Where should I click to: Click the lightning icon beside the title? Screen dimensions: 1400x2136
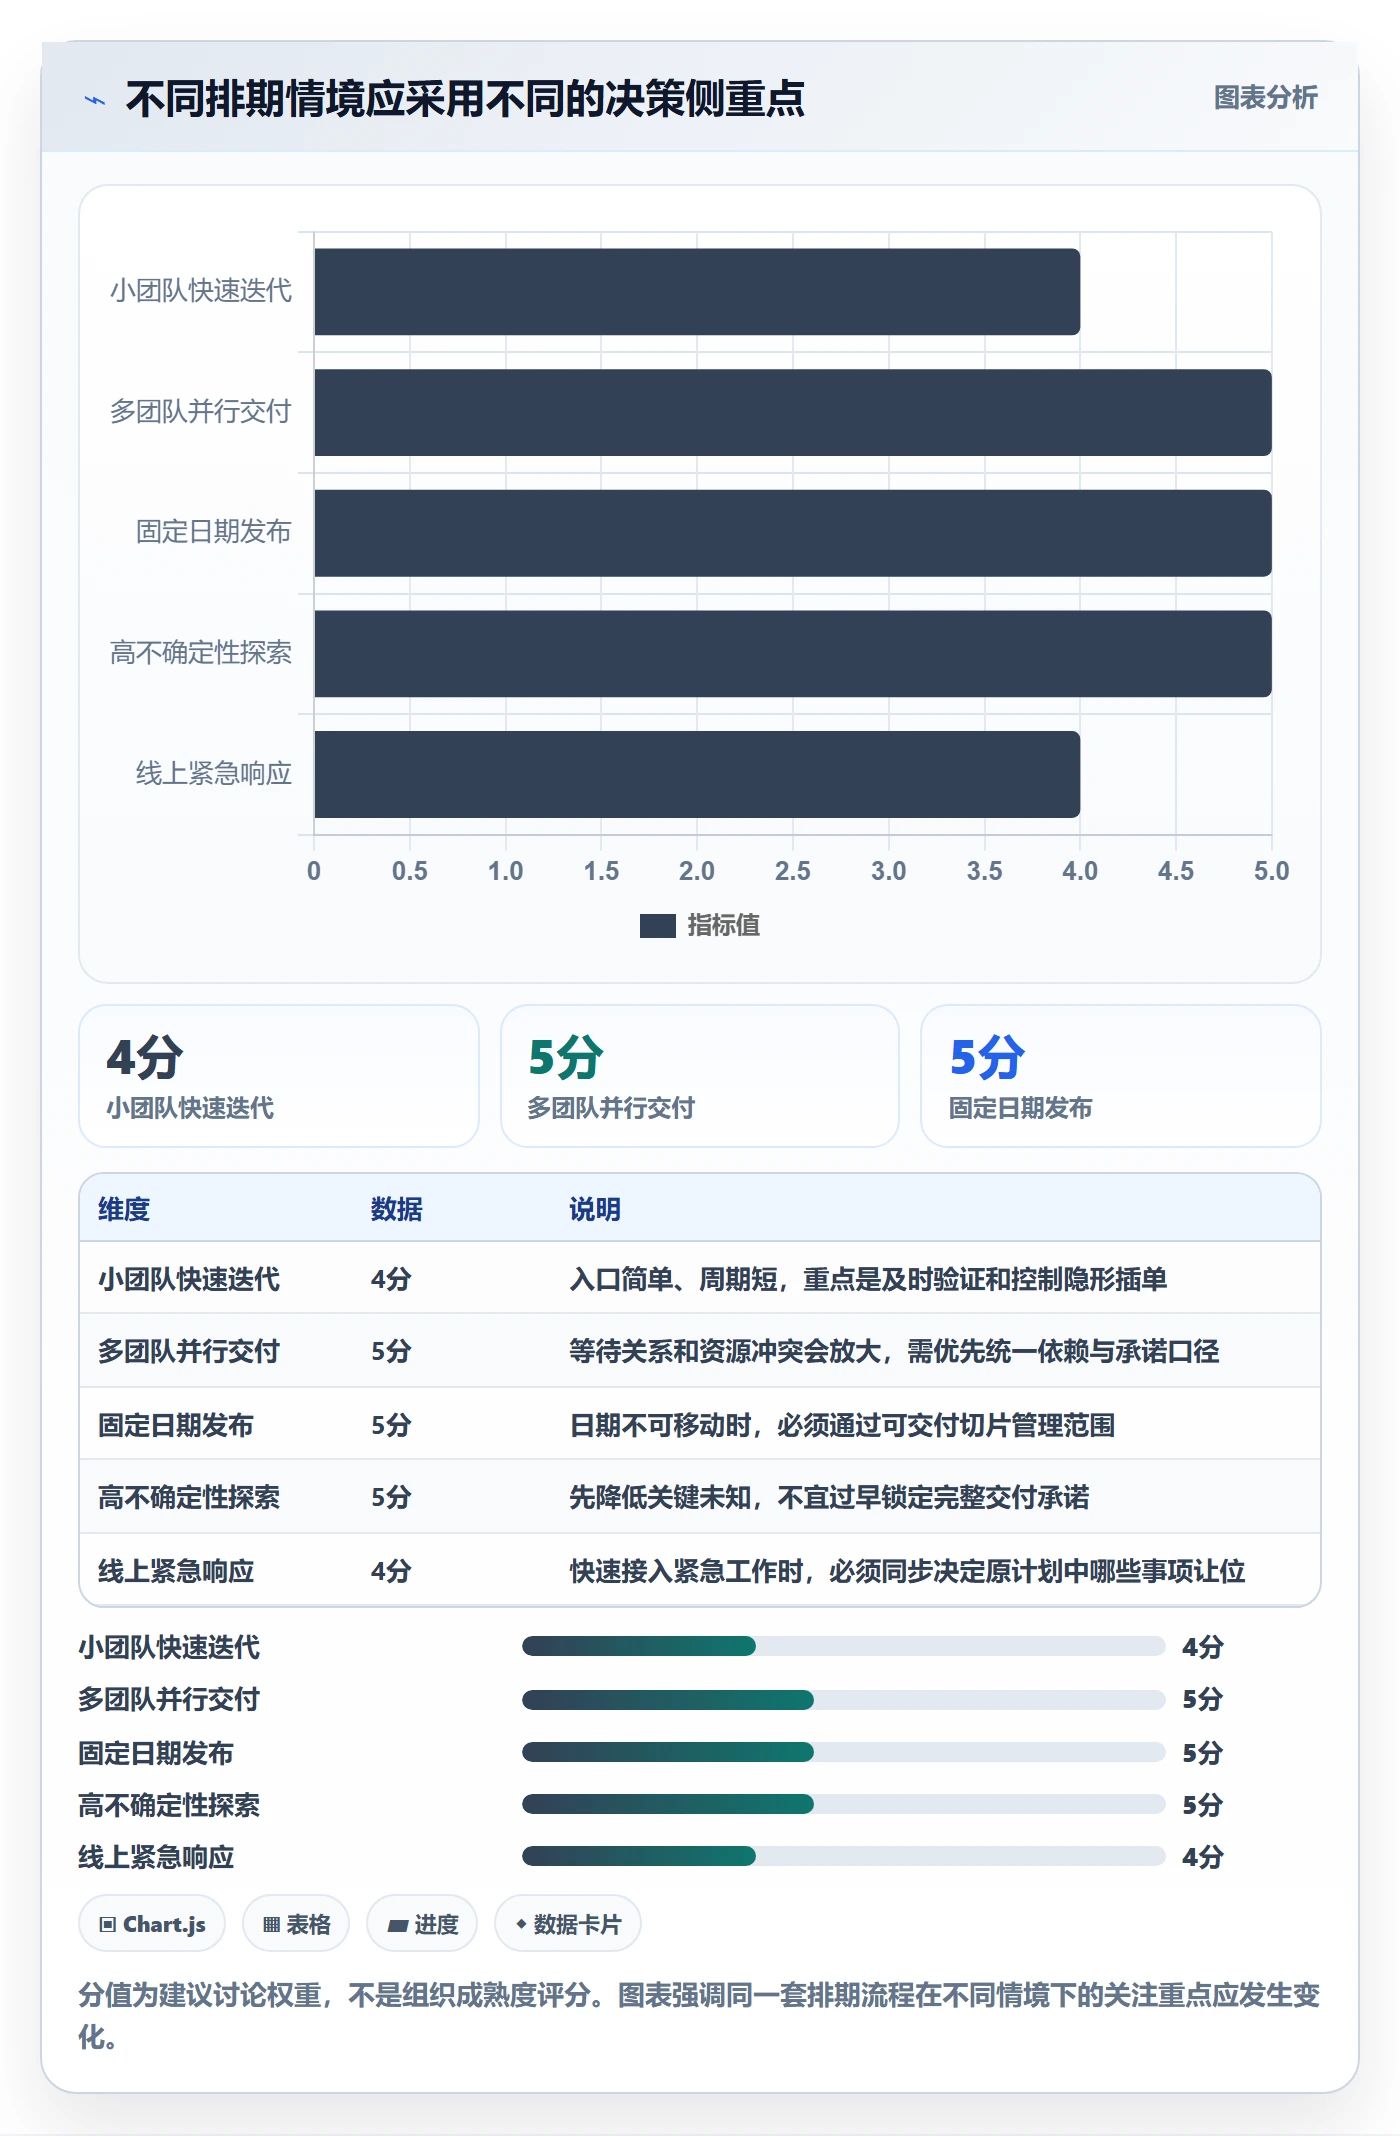coord(95,100)
